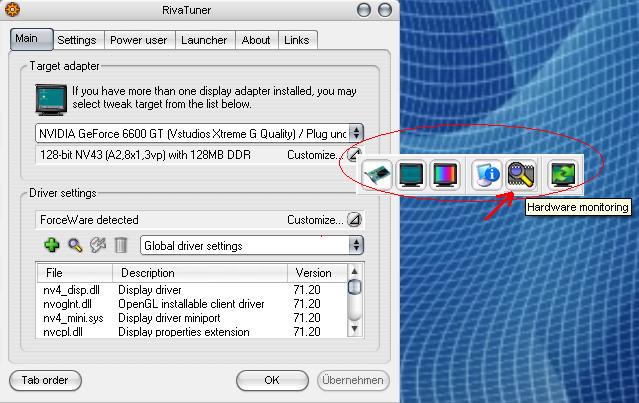Open the color spectrum monitor icon
Viewport: 639px width, 403px height.
(x=445, y=175)
